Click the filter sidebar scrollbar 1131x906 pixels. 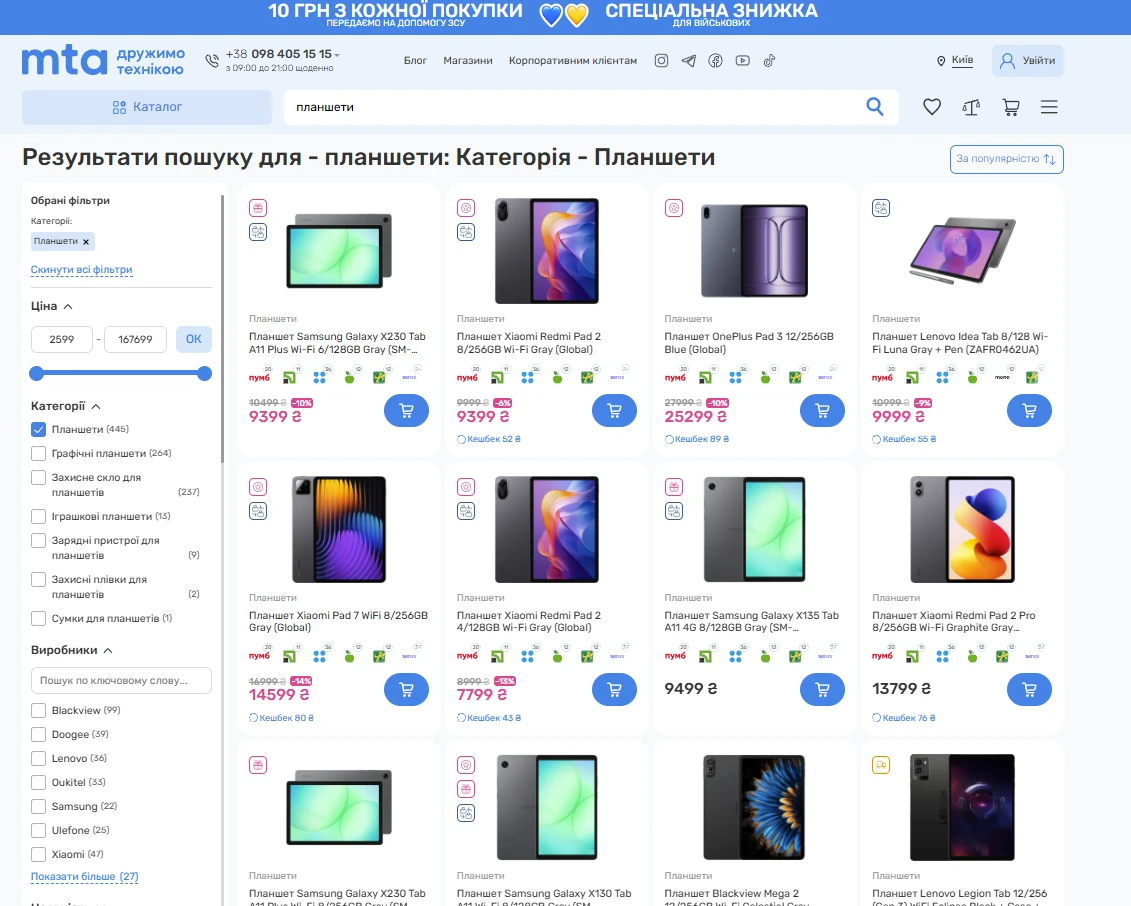click(222, 328)
